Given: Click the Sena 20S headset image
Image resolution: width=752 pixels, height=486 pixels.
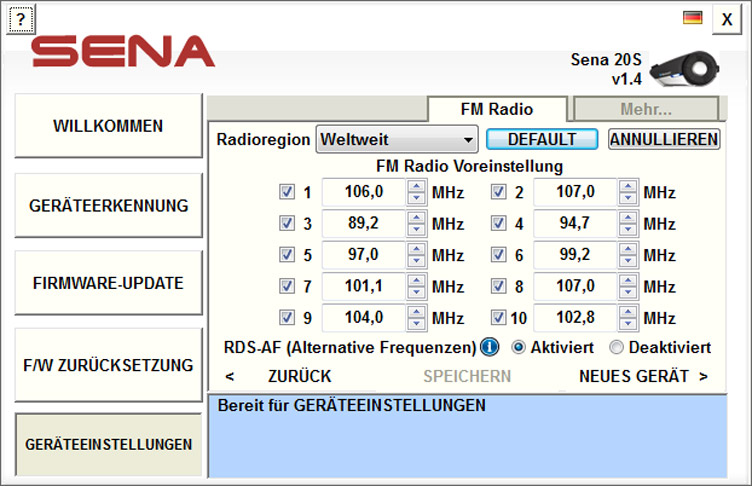Looking at the screenshot, I should tap(684, 70).
